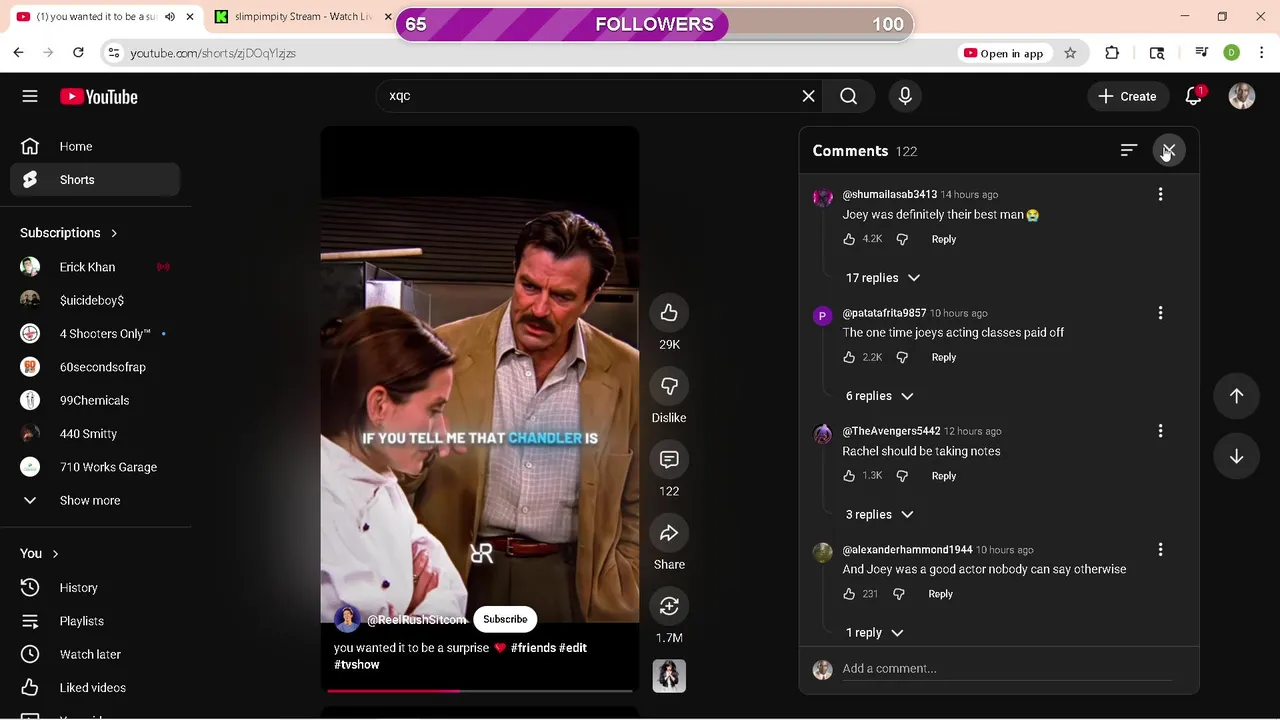Click the Create button

[x=1127, y=96]
